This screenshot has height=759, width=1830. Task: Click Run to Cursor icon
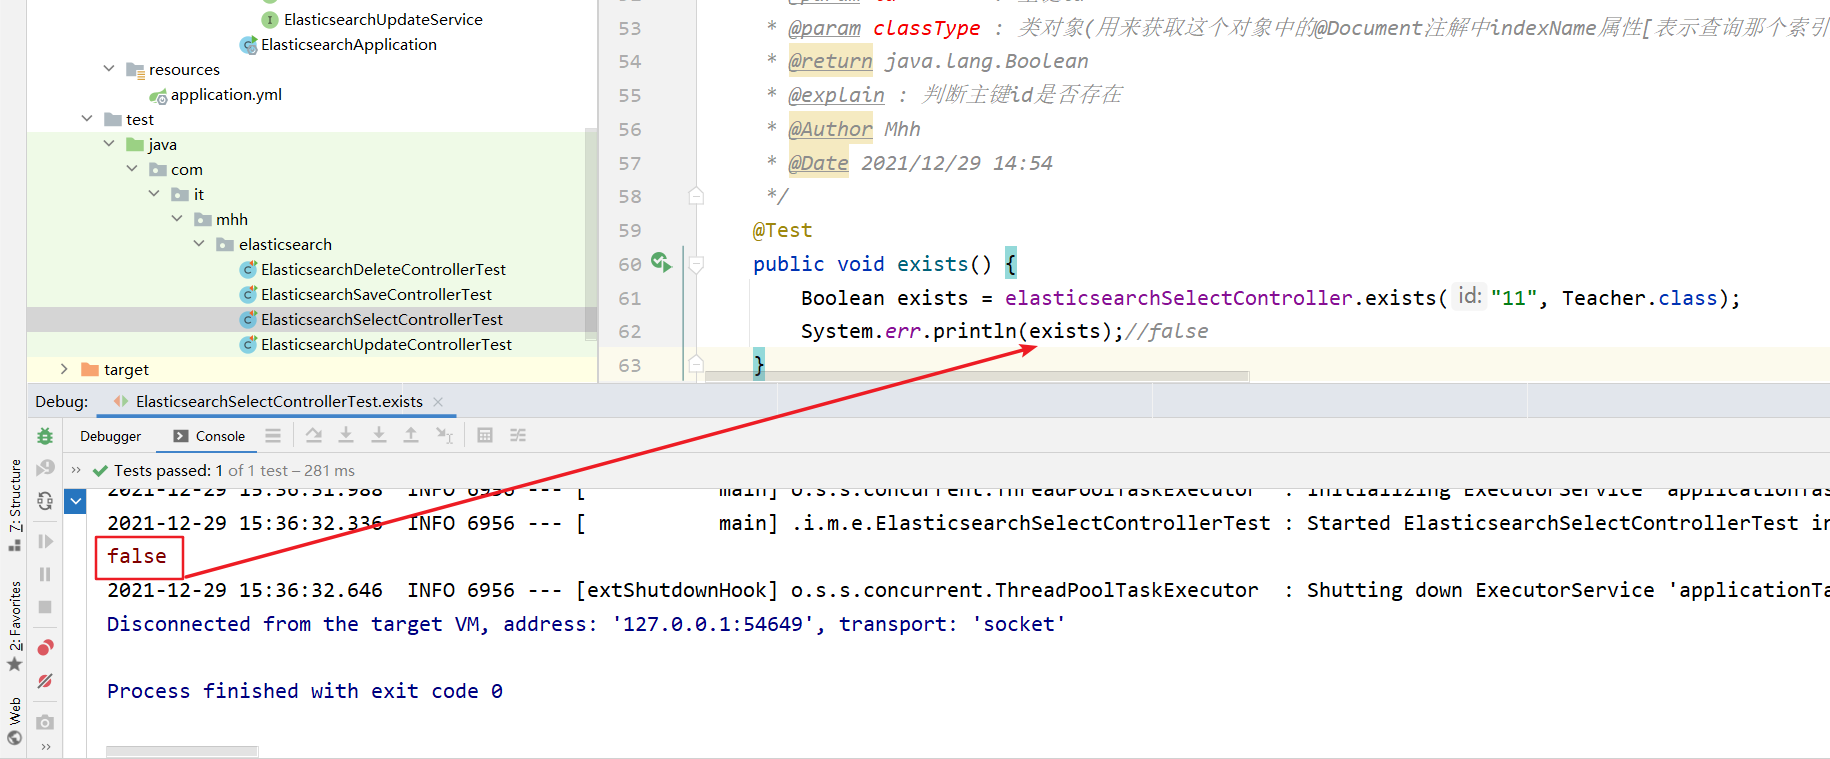pyautogui.click(x=444, y=435)
